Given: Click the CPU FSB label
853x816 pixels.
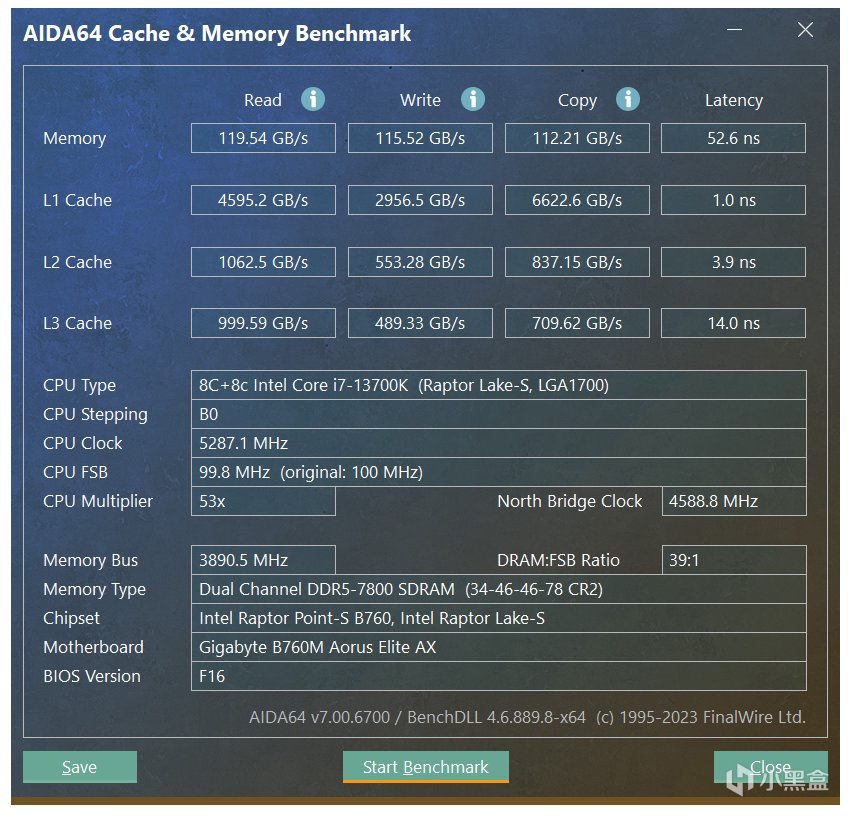Looking at the screenshot, I should [76, 472].
